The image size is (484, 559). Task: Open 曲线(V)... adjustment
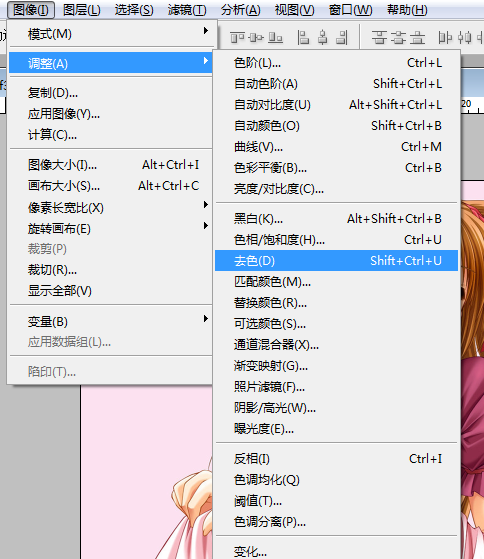(x=336, y=147)
